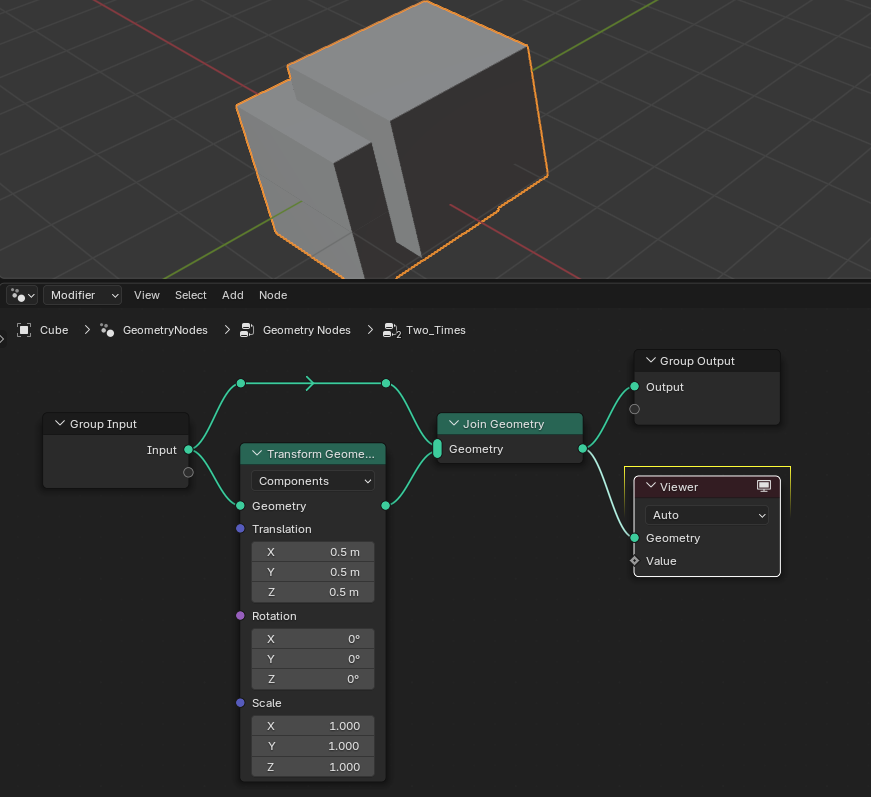Viewport: 871px width, 797px height.
Task: Click the Rotation socket on Transform node
Action: click(240, 615)
